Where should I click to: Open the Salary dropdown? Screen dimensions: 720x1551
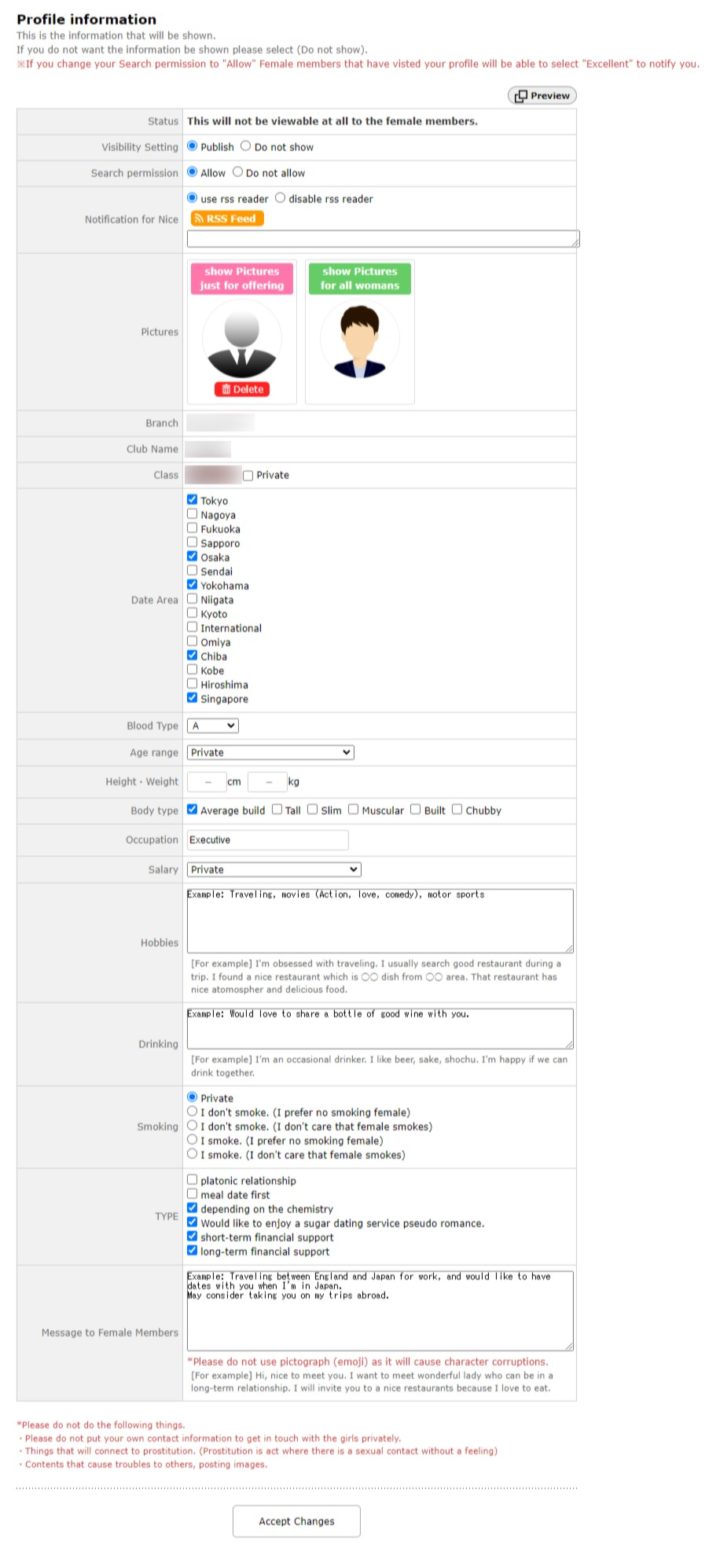pos(273,869)
